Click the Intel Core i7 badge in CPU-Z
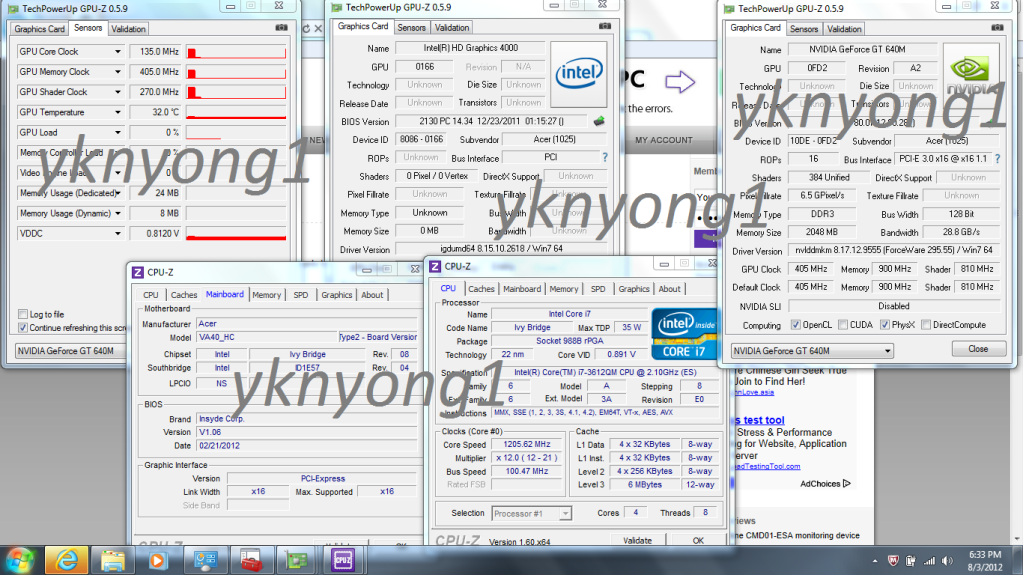Image resolution: width=1023 pixels, height=575 pixels. pyautogui.click(x=684, y=333)
